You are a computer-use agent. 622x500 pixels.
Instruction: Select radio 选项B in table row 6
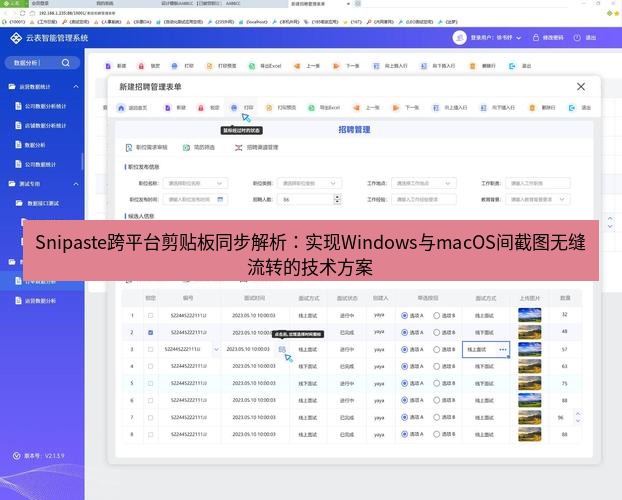point(436,400)
